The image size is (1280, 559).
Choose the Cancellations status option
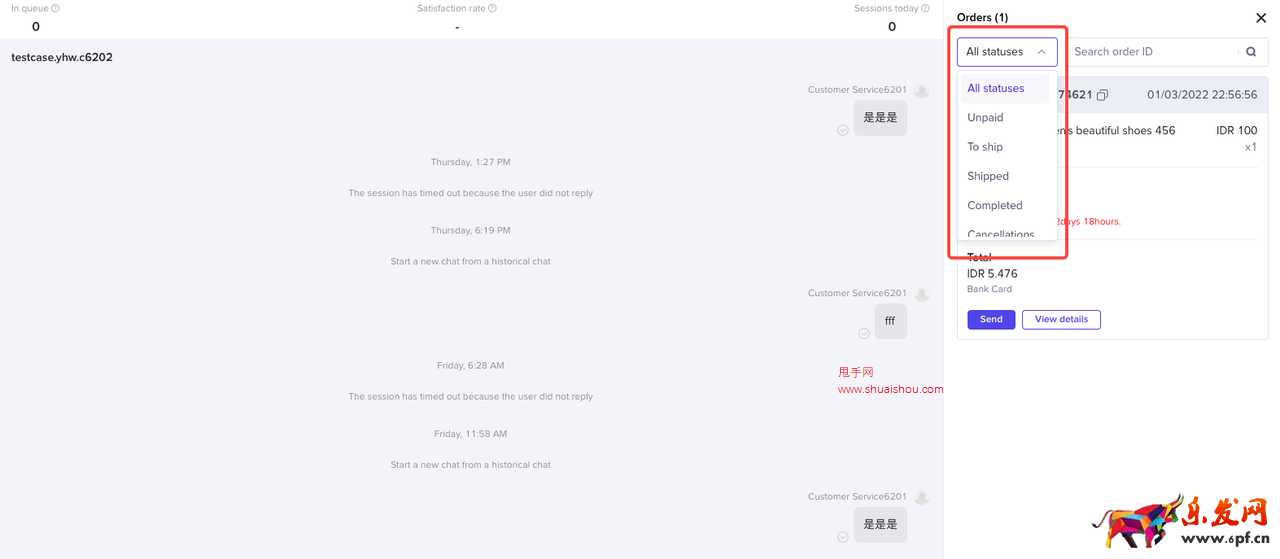coord(1000,234)
